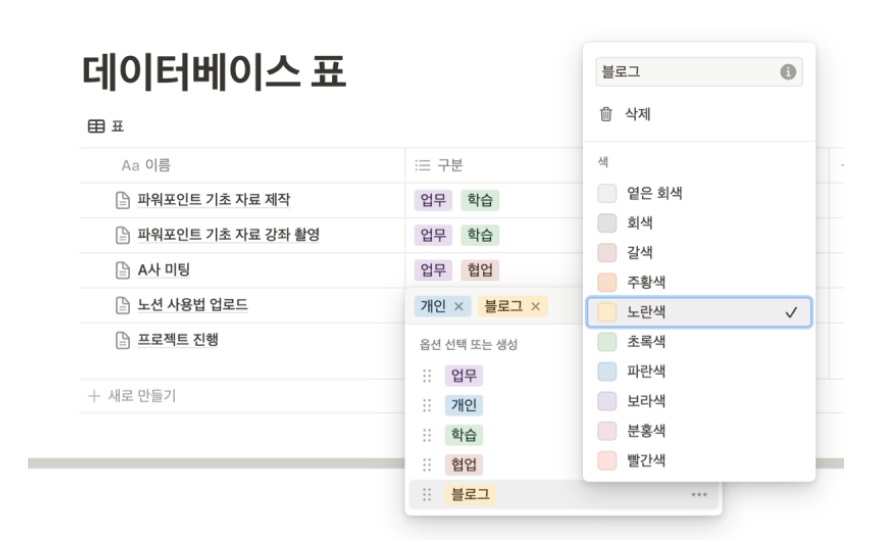Screen dimensions: 889x540
Task: Choose the 갈색 color option
Action: click(699, 252)
